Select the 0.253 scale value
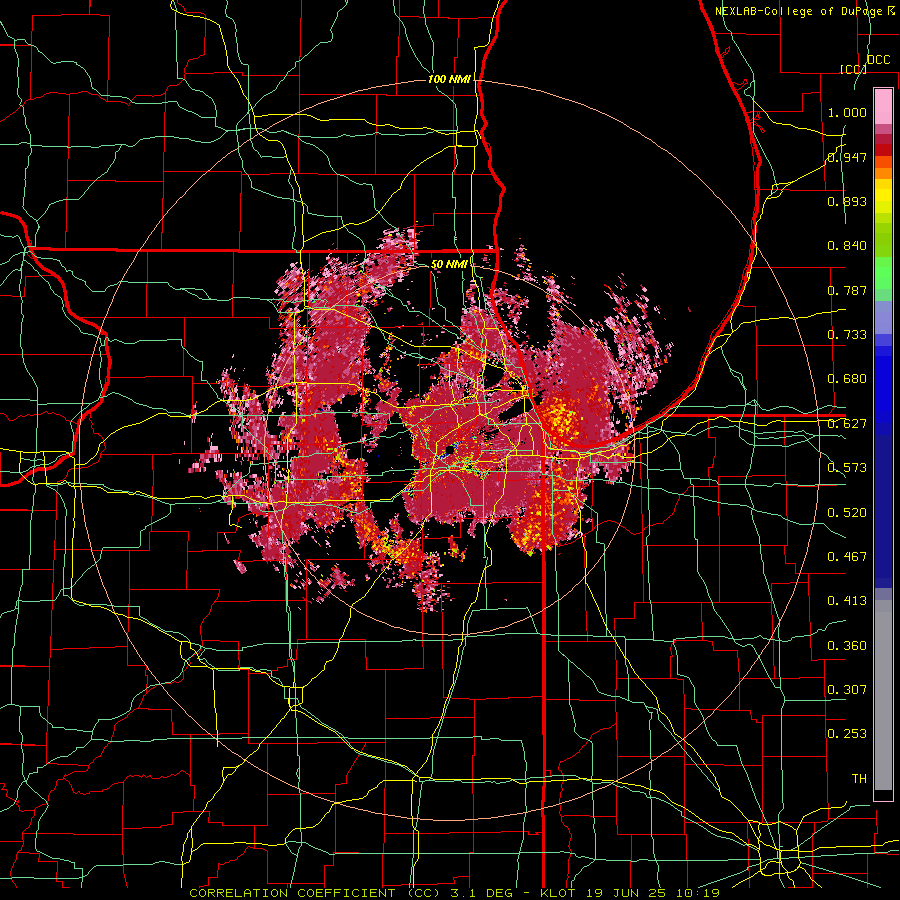 (847, 734)
